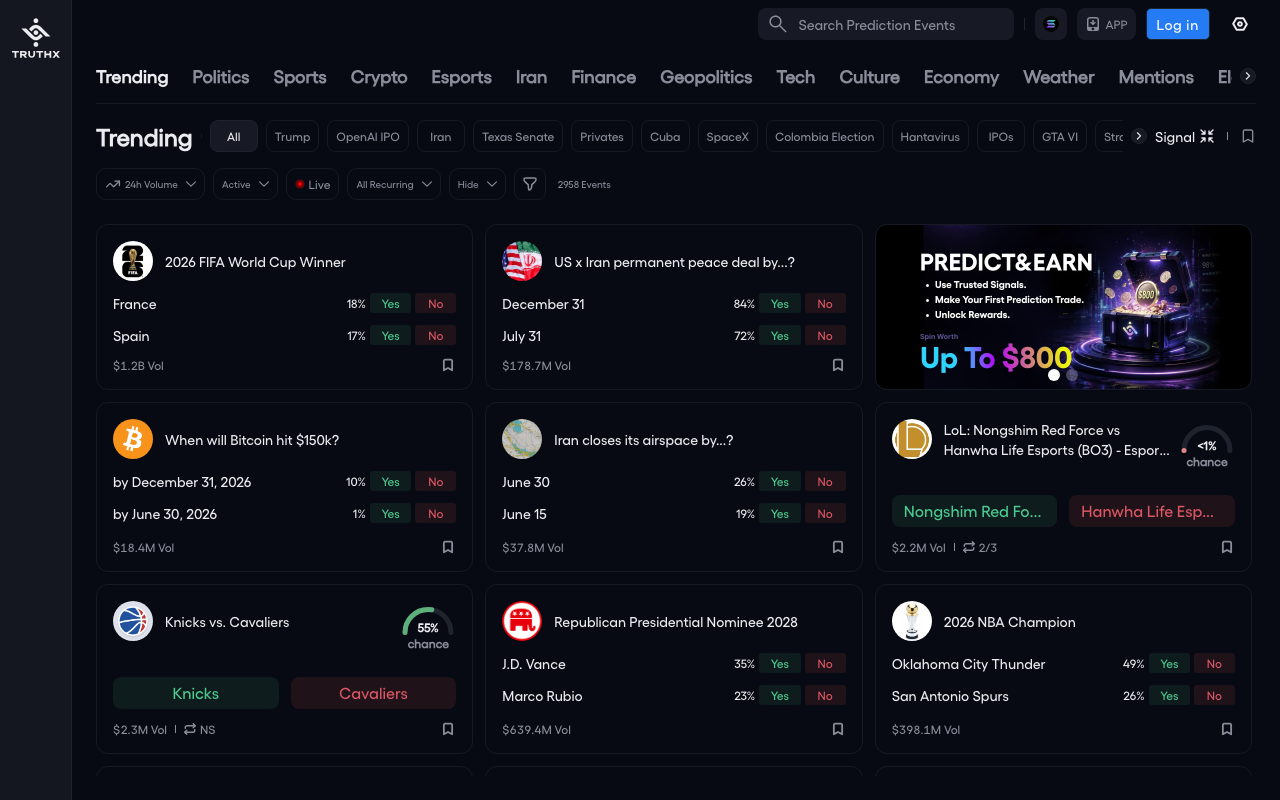1280x800 pixels.
Task: Pick Nongshim Red Force outcome button
Action: tap(974, 511)
